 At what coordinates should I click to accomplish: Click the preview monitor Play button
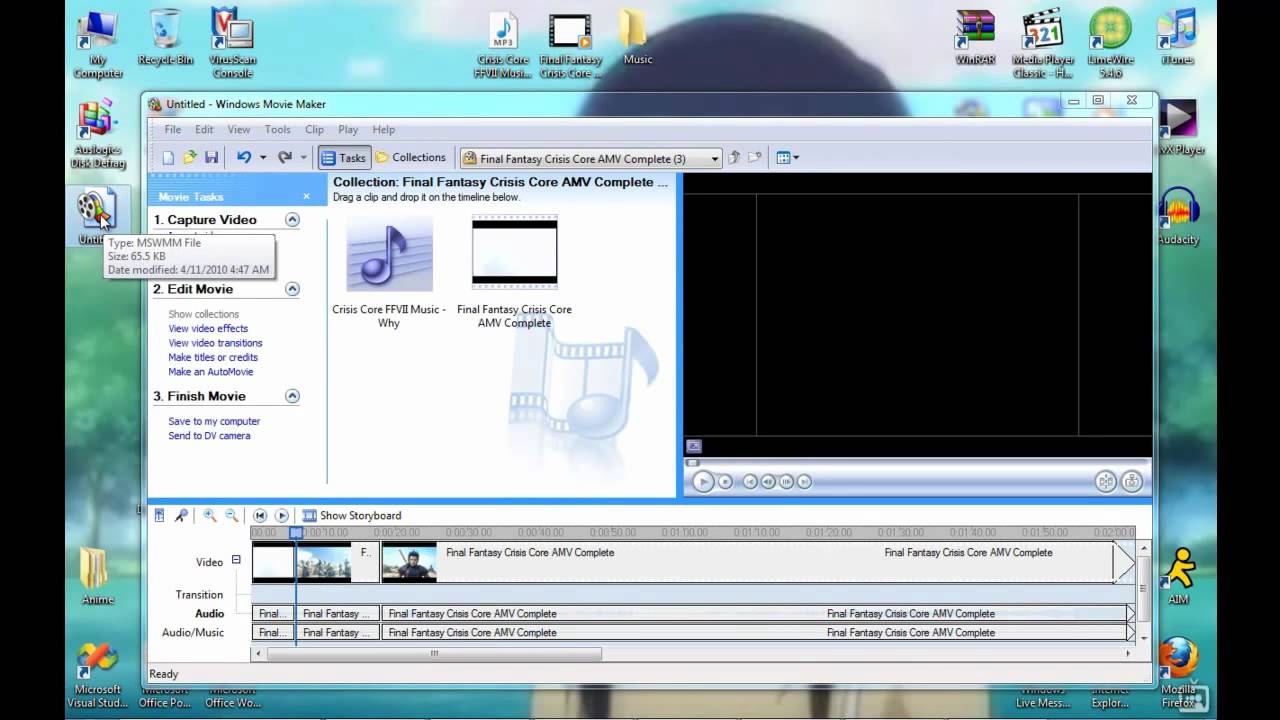(x=703, y=482)
